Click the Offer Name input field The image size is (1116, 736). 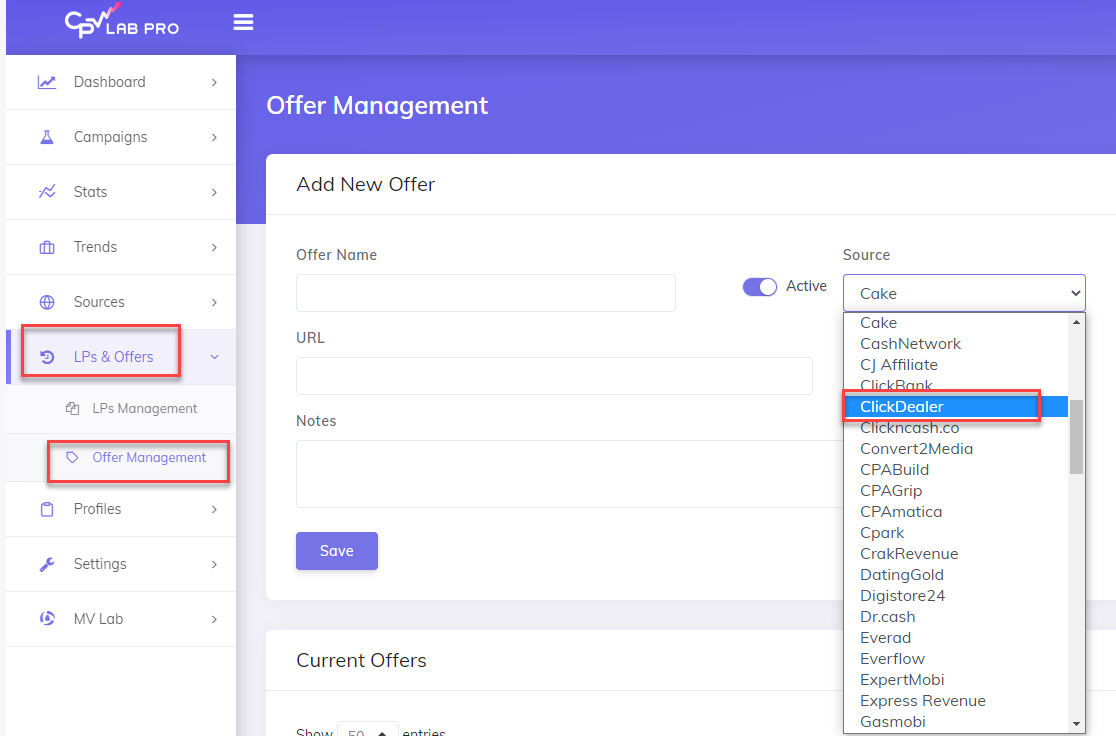point(485,293)
